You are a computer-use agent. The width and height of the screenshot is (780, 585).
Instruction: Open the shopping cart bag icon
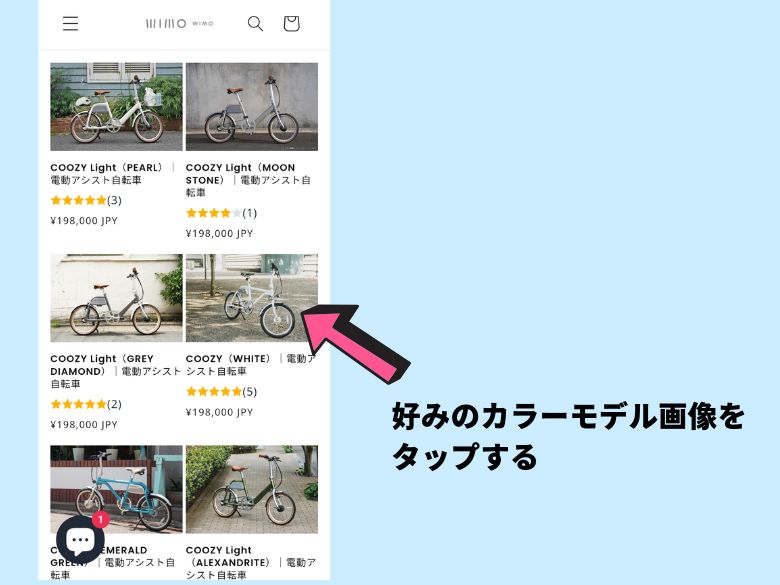tap(292, 23)
